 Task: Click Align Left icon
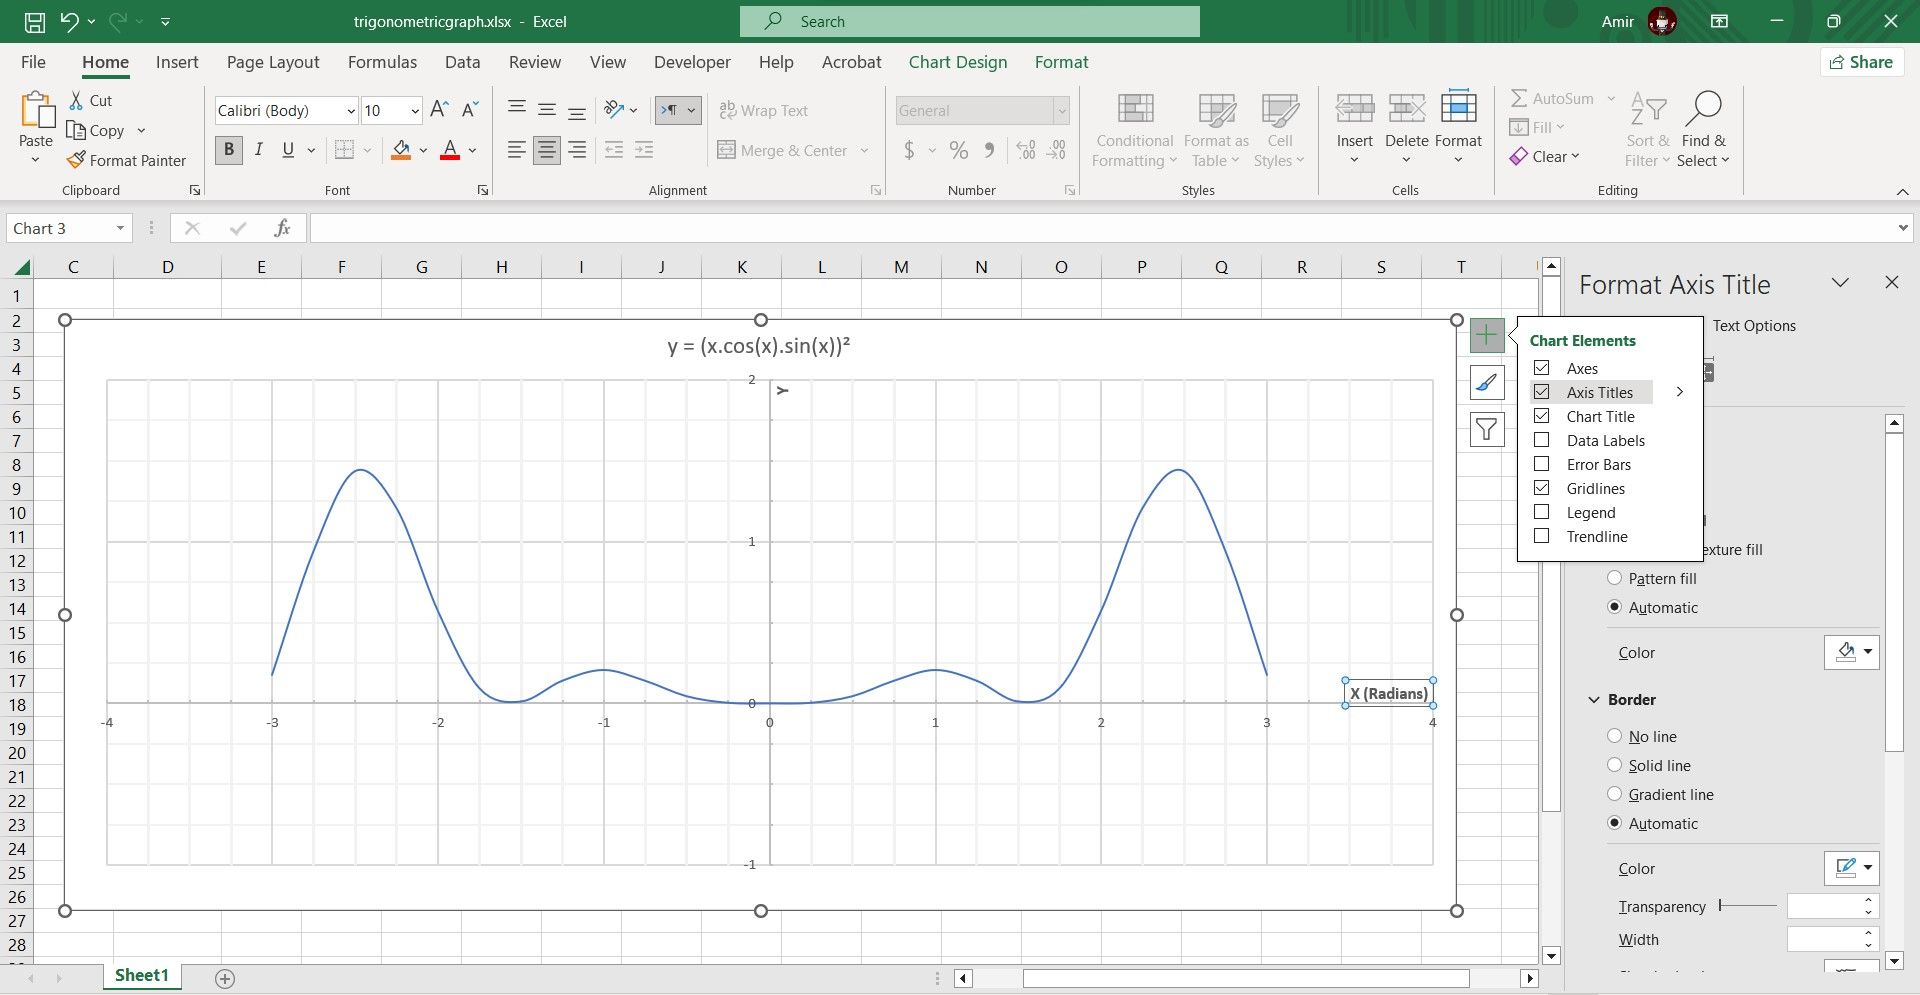pyautogui.click(x=516, y=150)
